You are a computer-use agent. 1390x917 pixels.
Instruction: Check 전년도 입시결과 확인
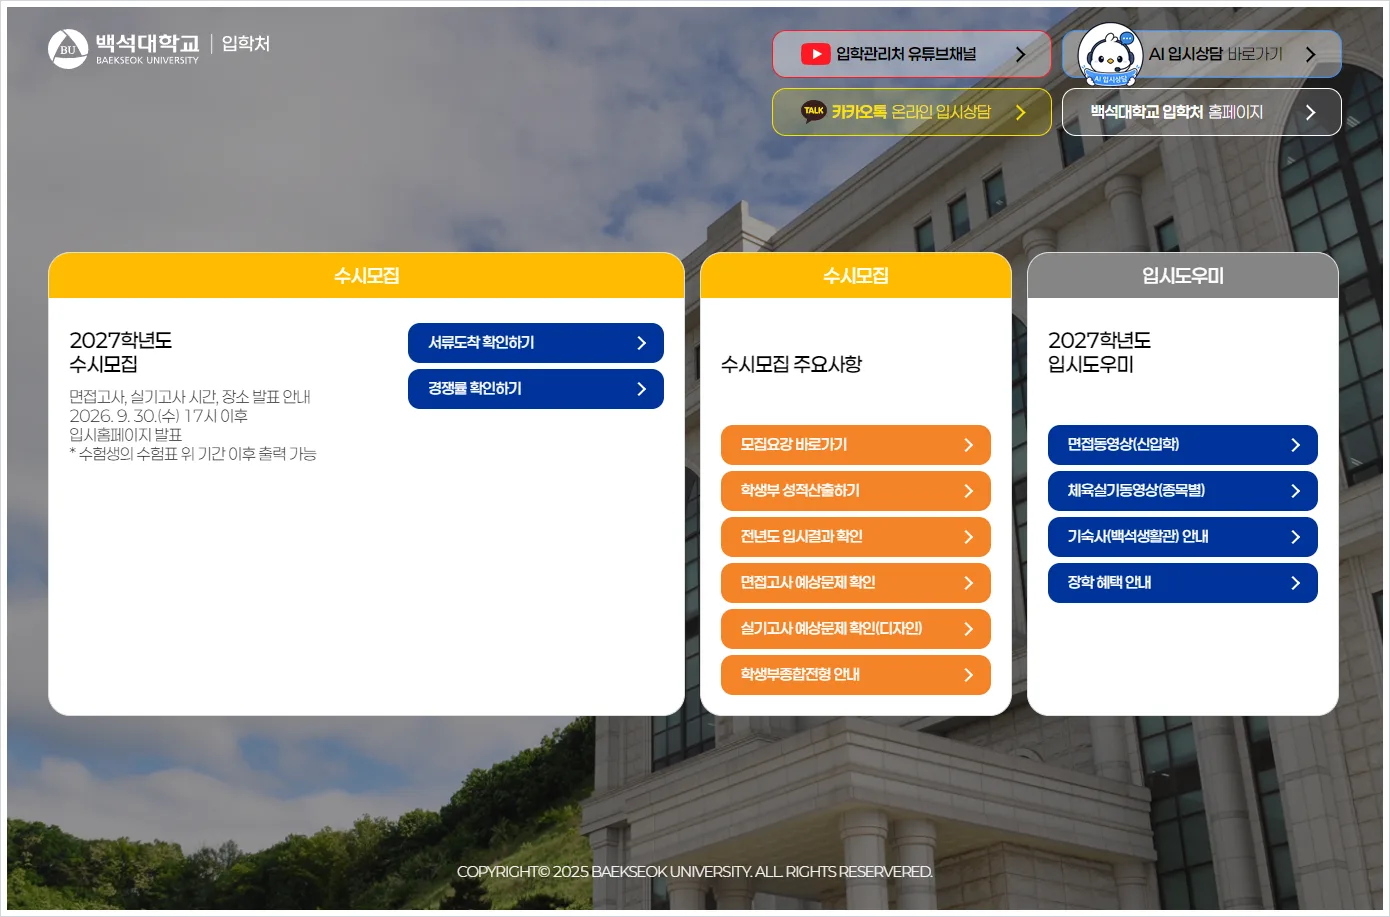856,537
